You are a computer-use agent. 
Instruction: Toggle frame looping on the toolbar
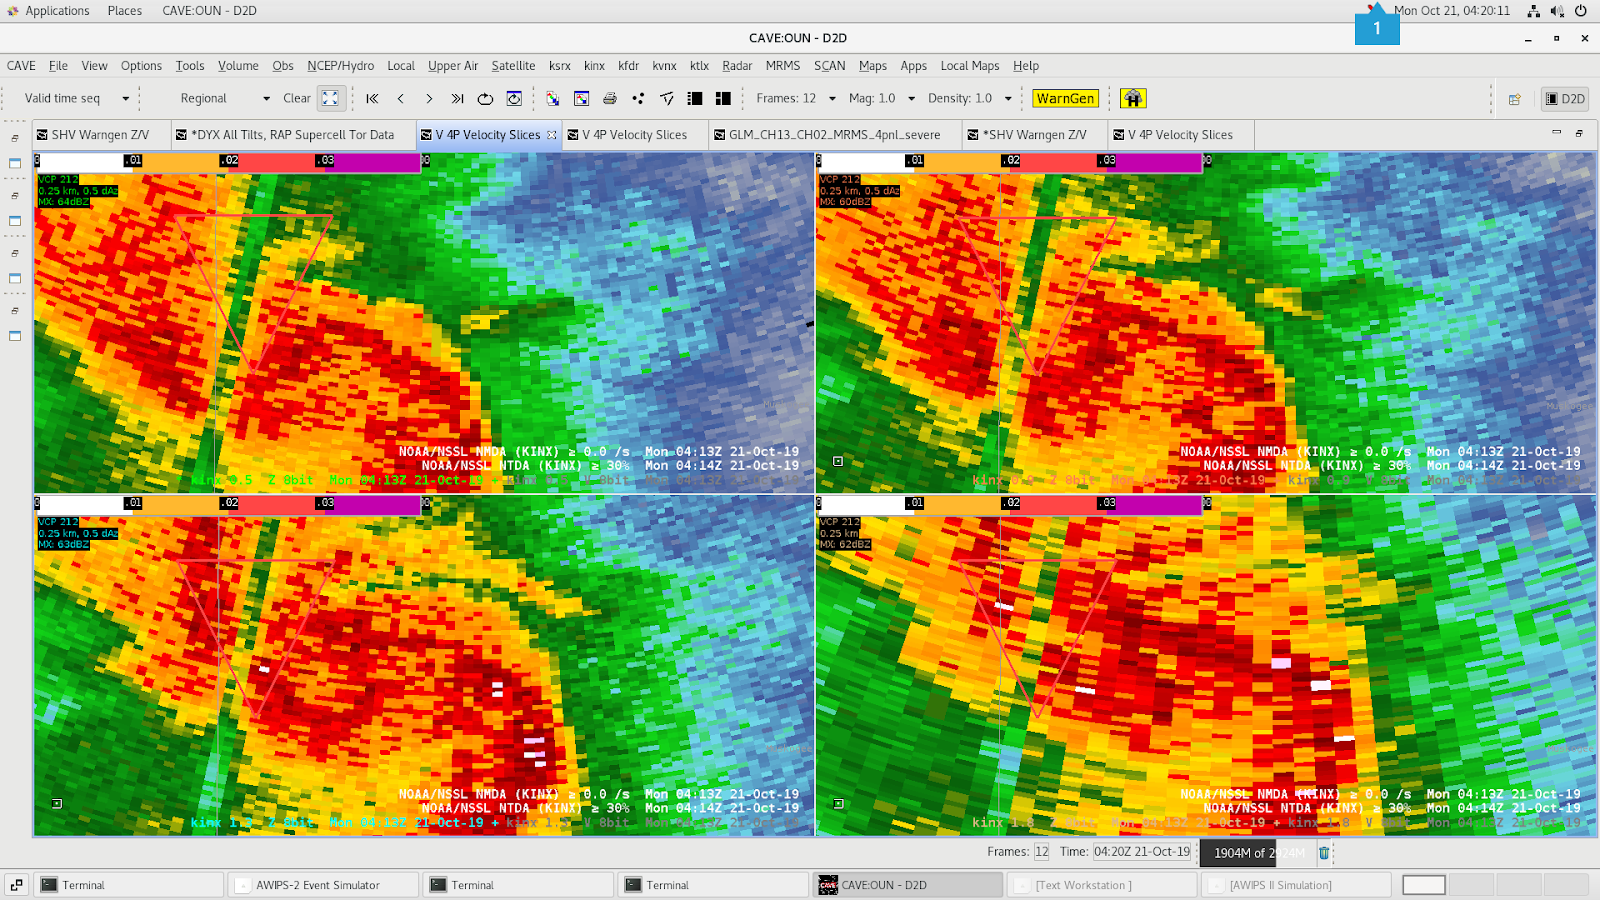pyautogui.click(x=485, y=98)
